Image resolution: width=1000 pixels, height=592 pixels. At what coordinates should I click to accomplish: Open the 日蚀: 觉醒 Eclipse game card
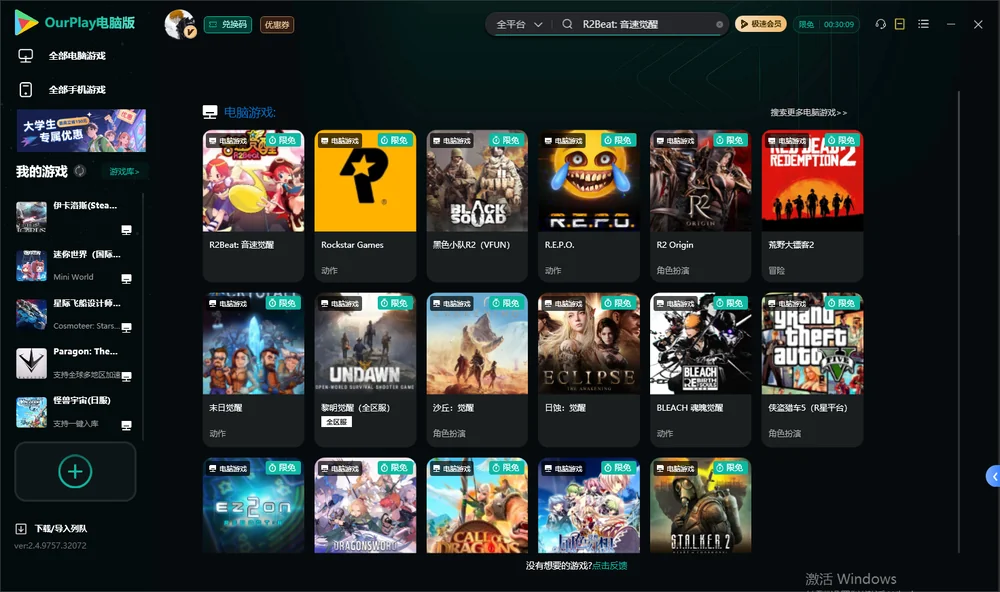[x=589, y=369]
